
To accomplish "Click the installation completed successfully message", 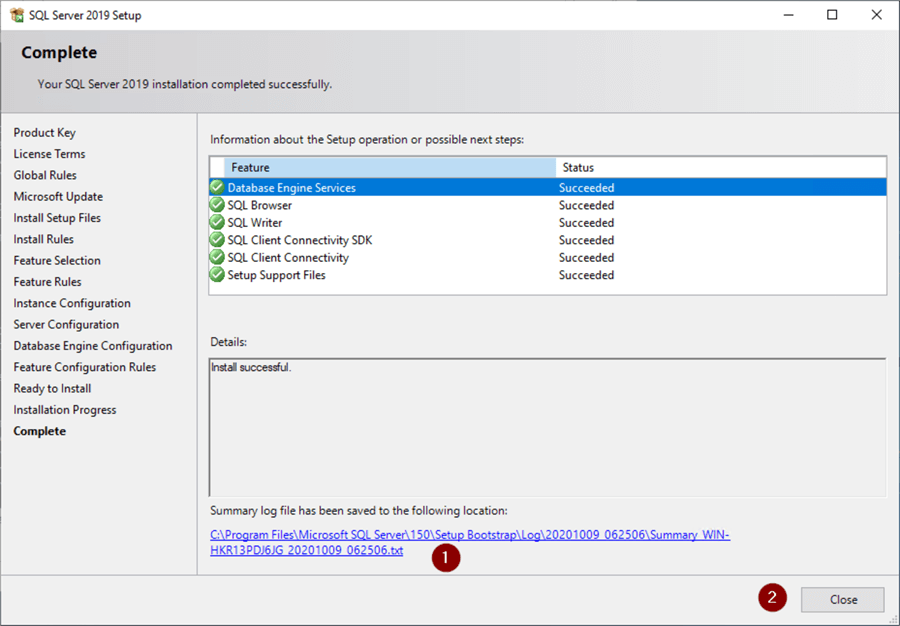I will point(185,84).
